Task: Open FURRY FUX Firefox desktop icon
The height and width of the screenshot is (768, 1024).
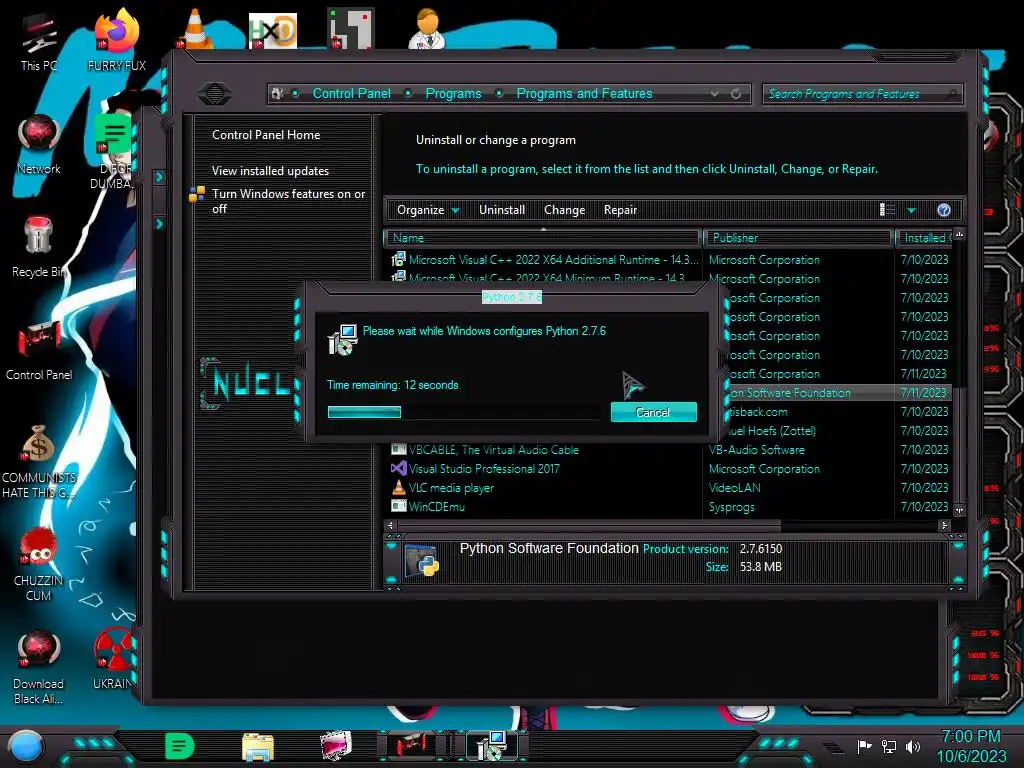Action: click(116, 39)
